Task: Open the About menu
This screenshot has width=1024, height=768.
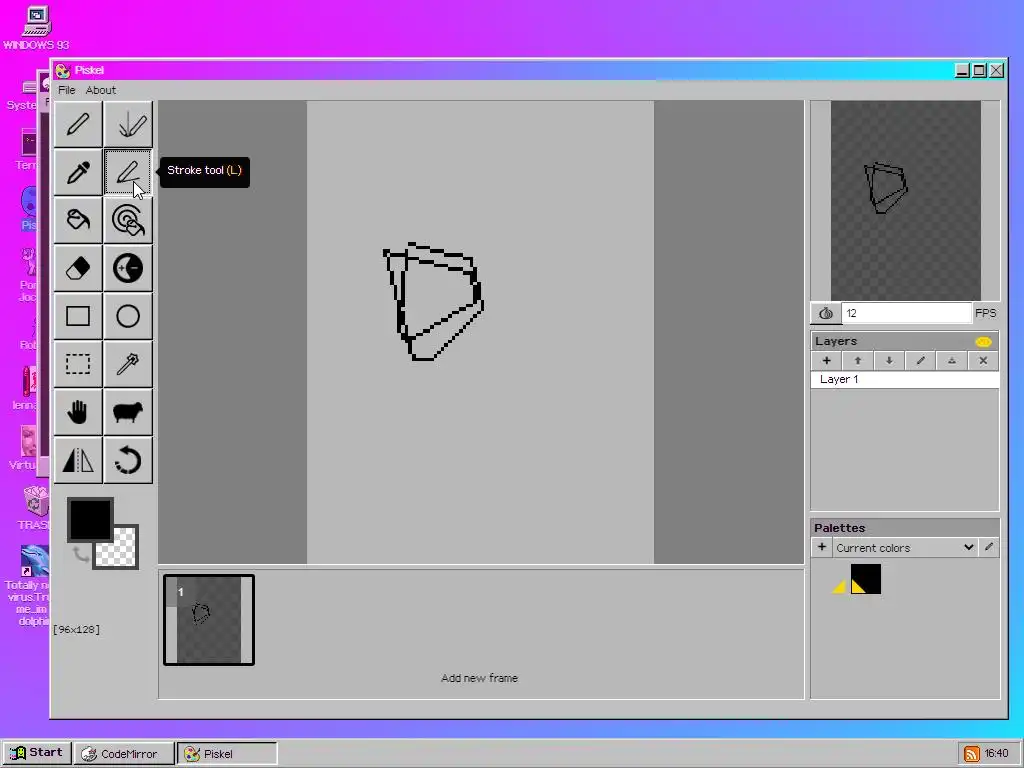Action: click(x=101, y=90)
